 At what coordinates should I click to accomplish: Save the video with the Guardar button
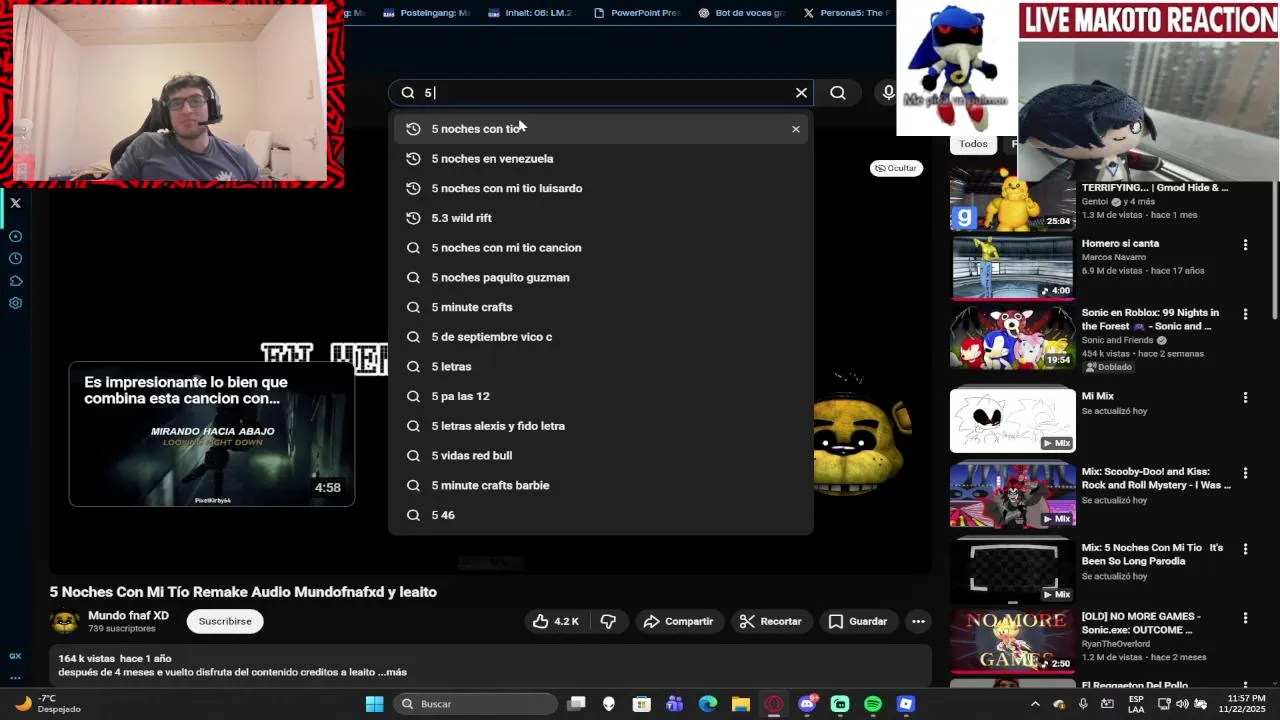tap(858, 621)
